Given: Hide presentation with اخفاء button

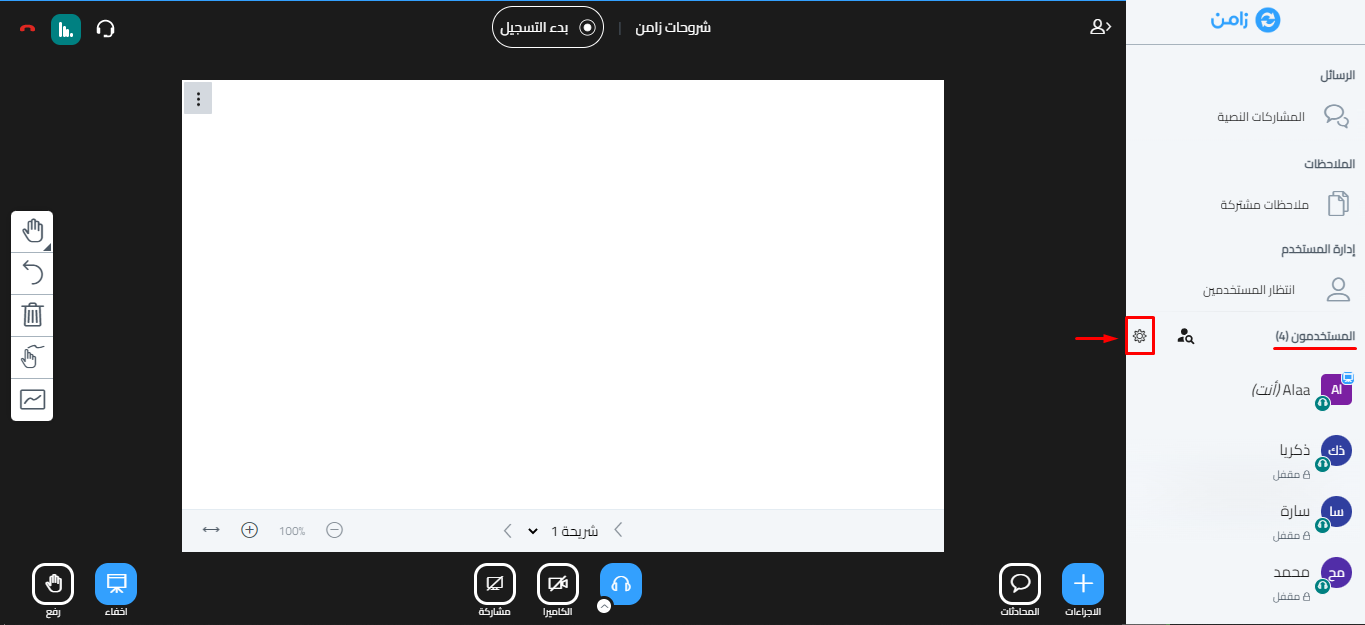Looking at the screenshot, I should point(116,584).
